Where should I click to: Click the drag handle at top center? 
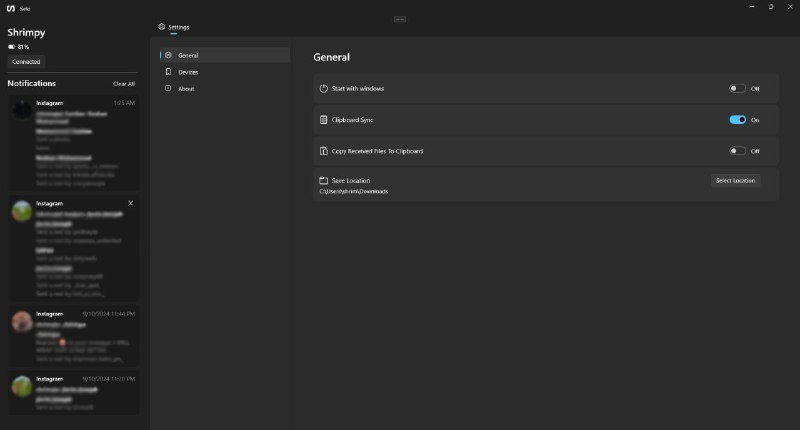click(x=399, y=19)
